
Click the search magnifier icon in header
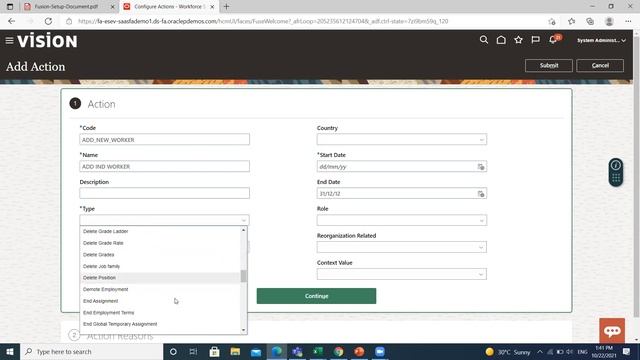tap(484, 40)
